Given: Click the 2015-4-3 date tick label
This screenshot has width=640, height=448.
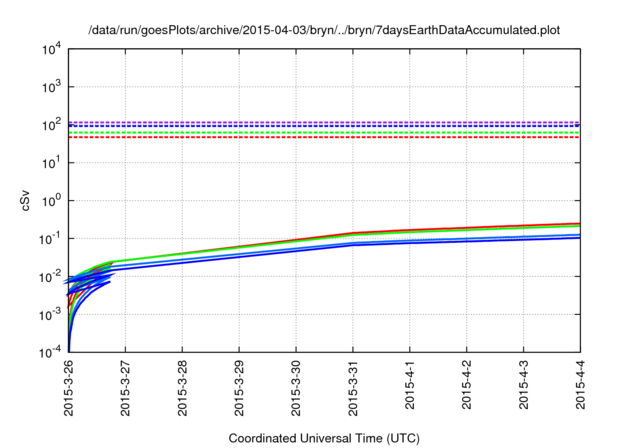Looking at the screenshot, I should 524,384.
